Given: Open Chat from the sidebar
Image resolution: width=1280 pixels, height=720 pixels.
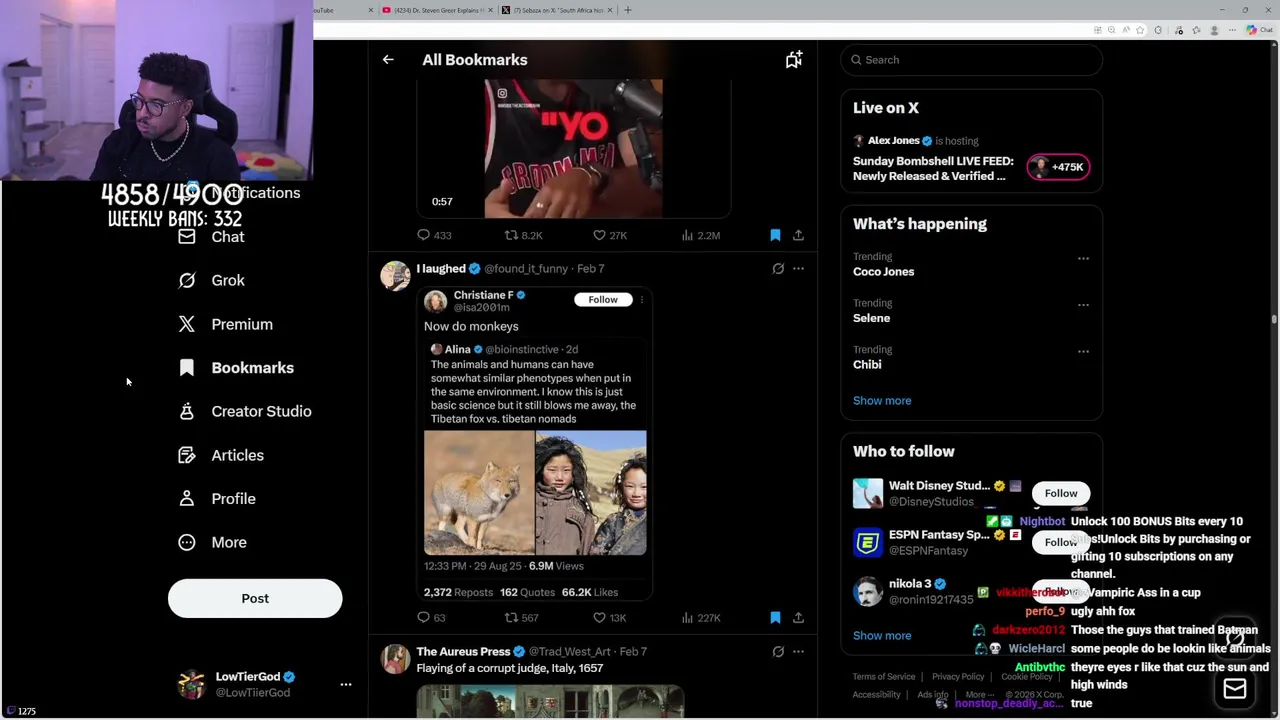Looking at the screenshot, I should (211, 237).
